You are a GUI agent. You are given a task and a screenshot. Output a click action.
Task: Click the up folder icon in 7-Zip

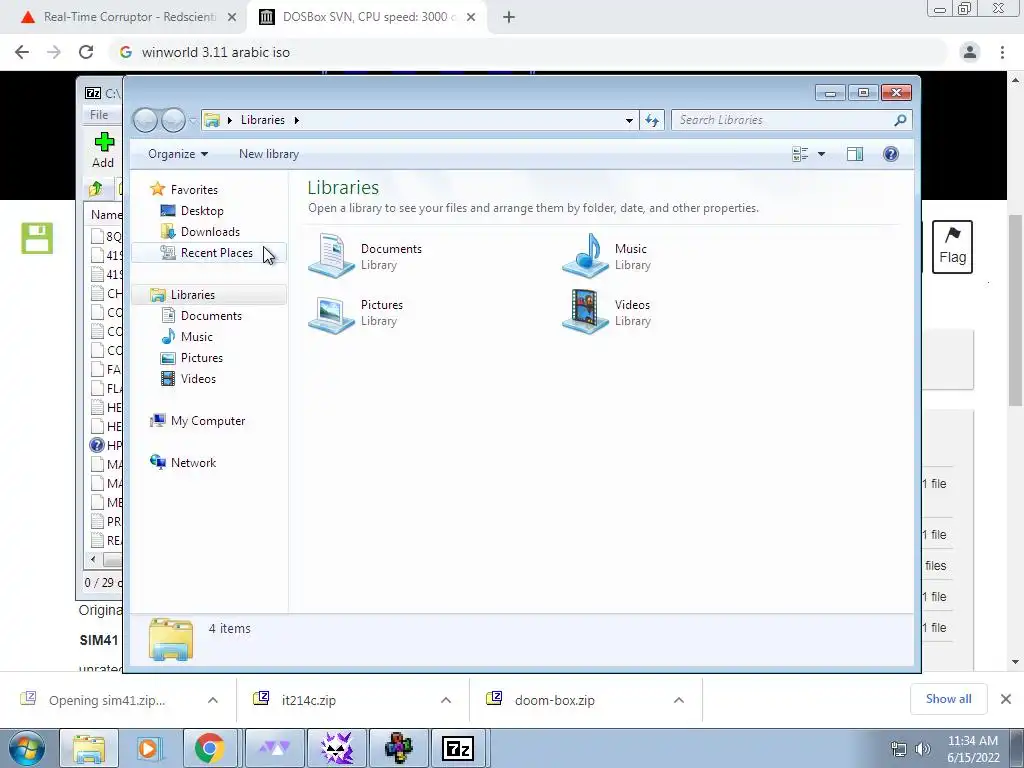pos(96,189)
